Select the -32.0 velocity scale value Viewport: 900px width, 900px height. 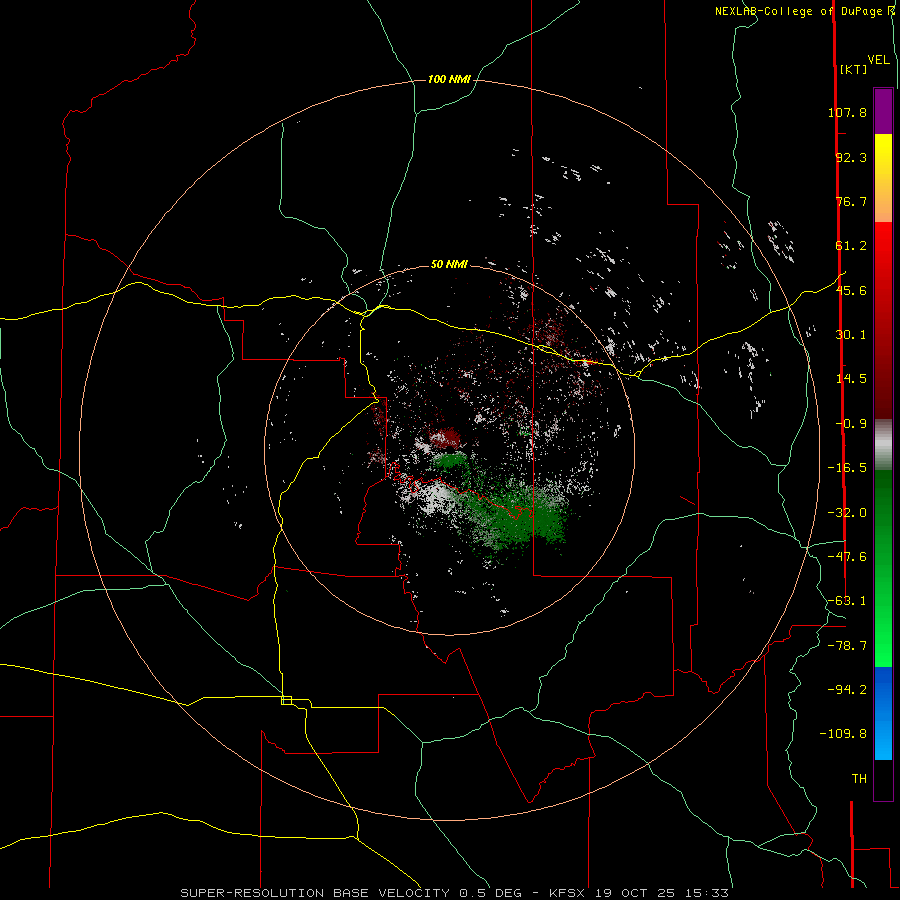coord(847,513)
